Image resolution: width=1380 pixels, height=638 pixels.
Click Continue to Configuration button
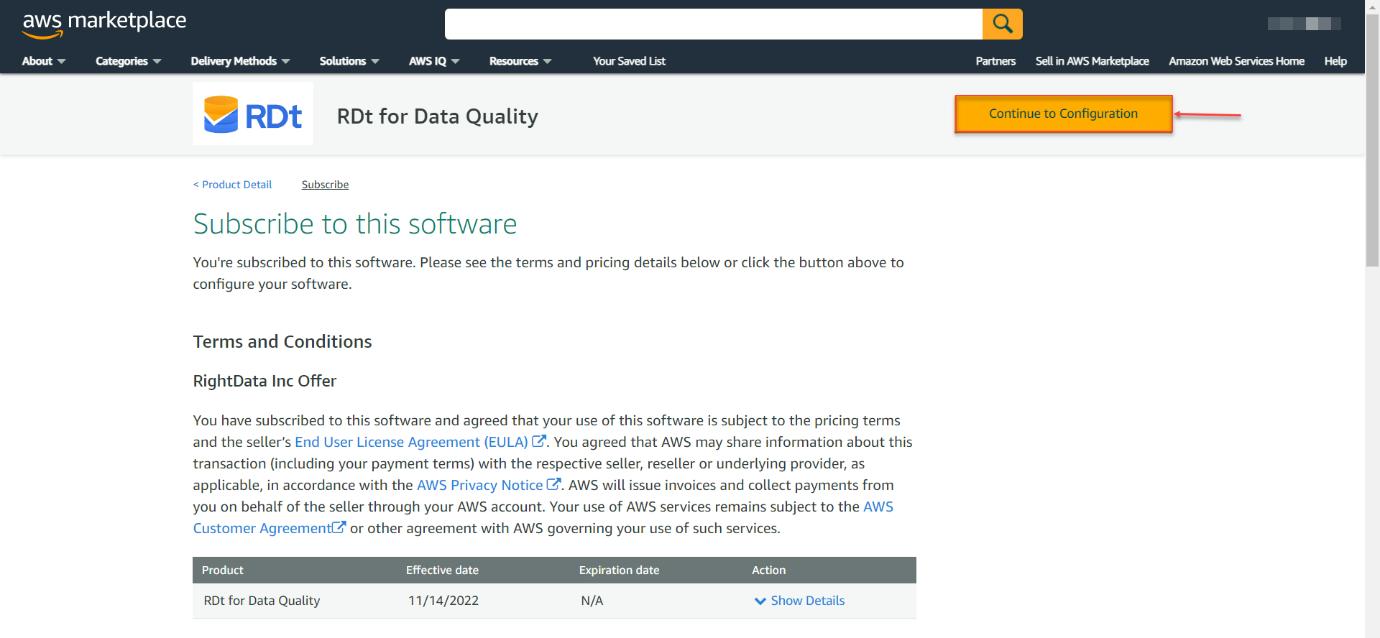pos(1063,114)
